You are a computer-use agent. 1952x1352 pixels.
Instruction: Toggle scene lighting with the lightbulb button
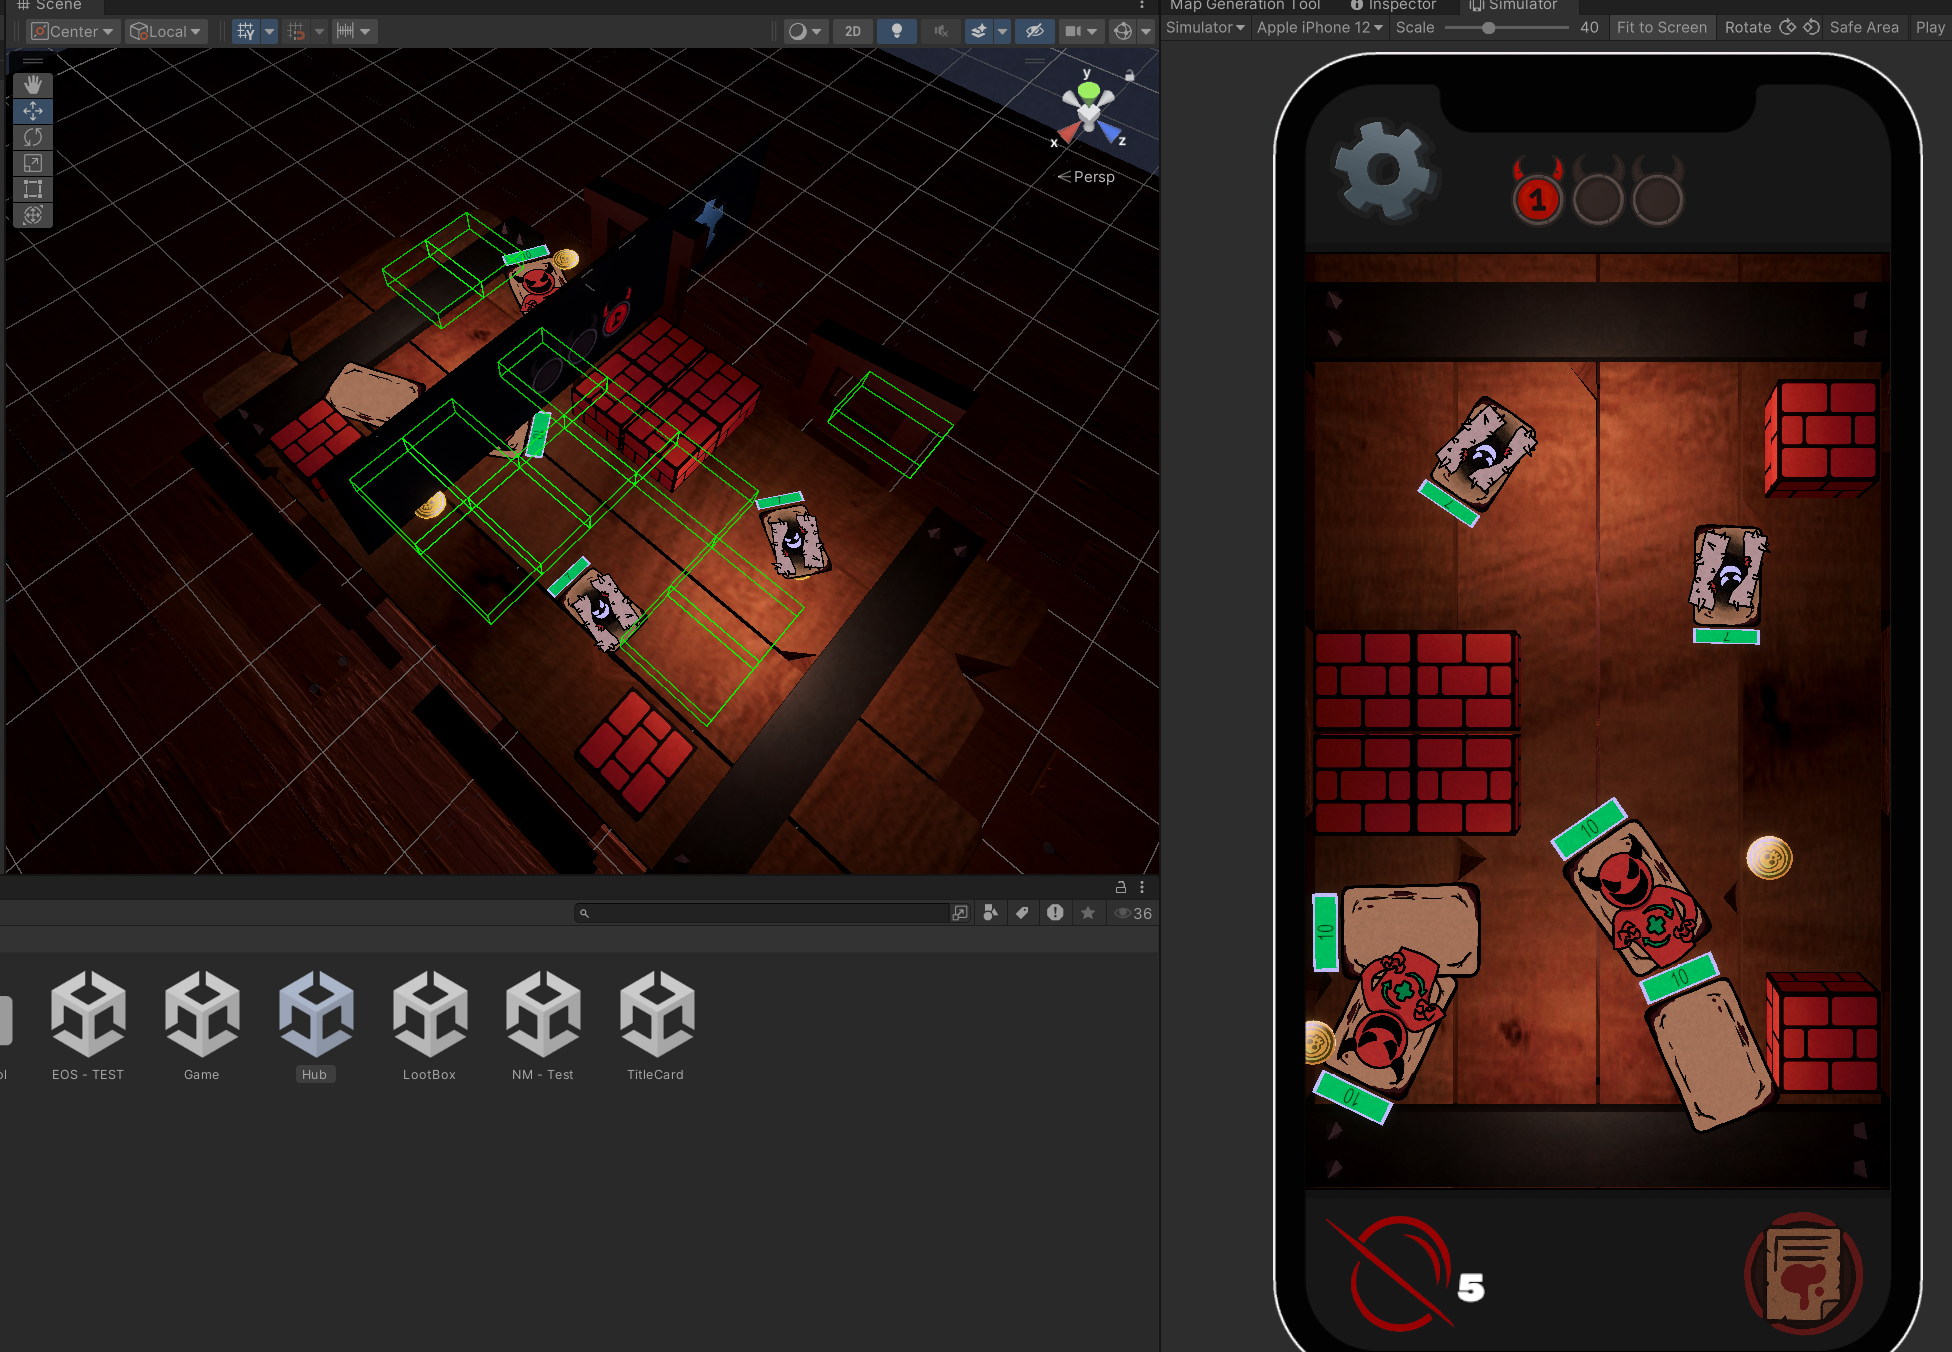pos(896,31)
